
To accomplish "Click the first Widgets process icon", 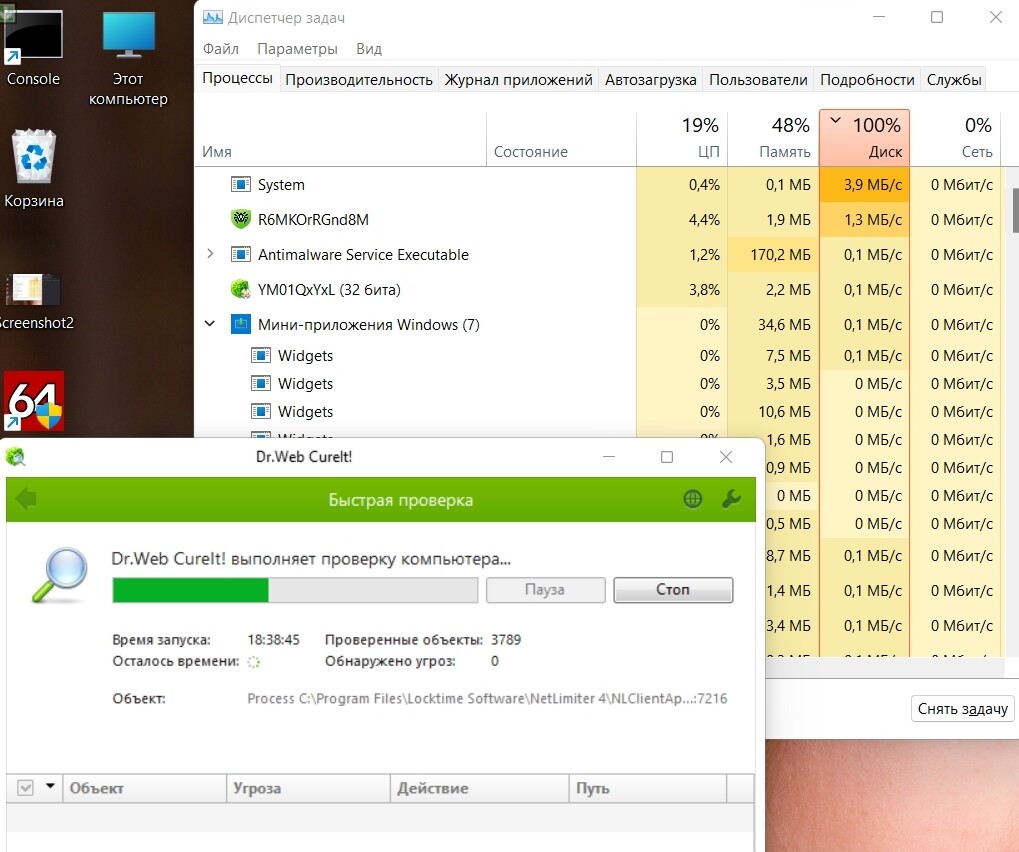I will point(261,355).
